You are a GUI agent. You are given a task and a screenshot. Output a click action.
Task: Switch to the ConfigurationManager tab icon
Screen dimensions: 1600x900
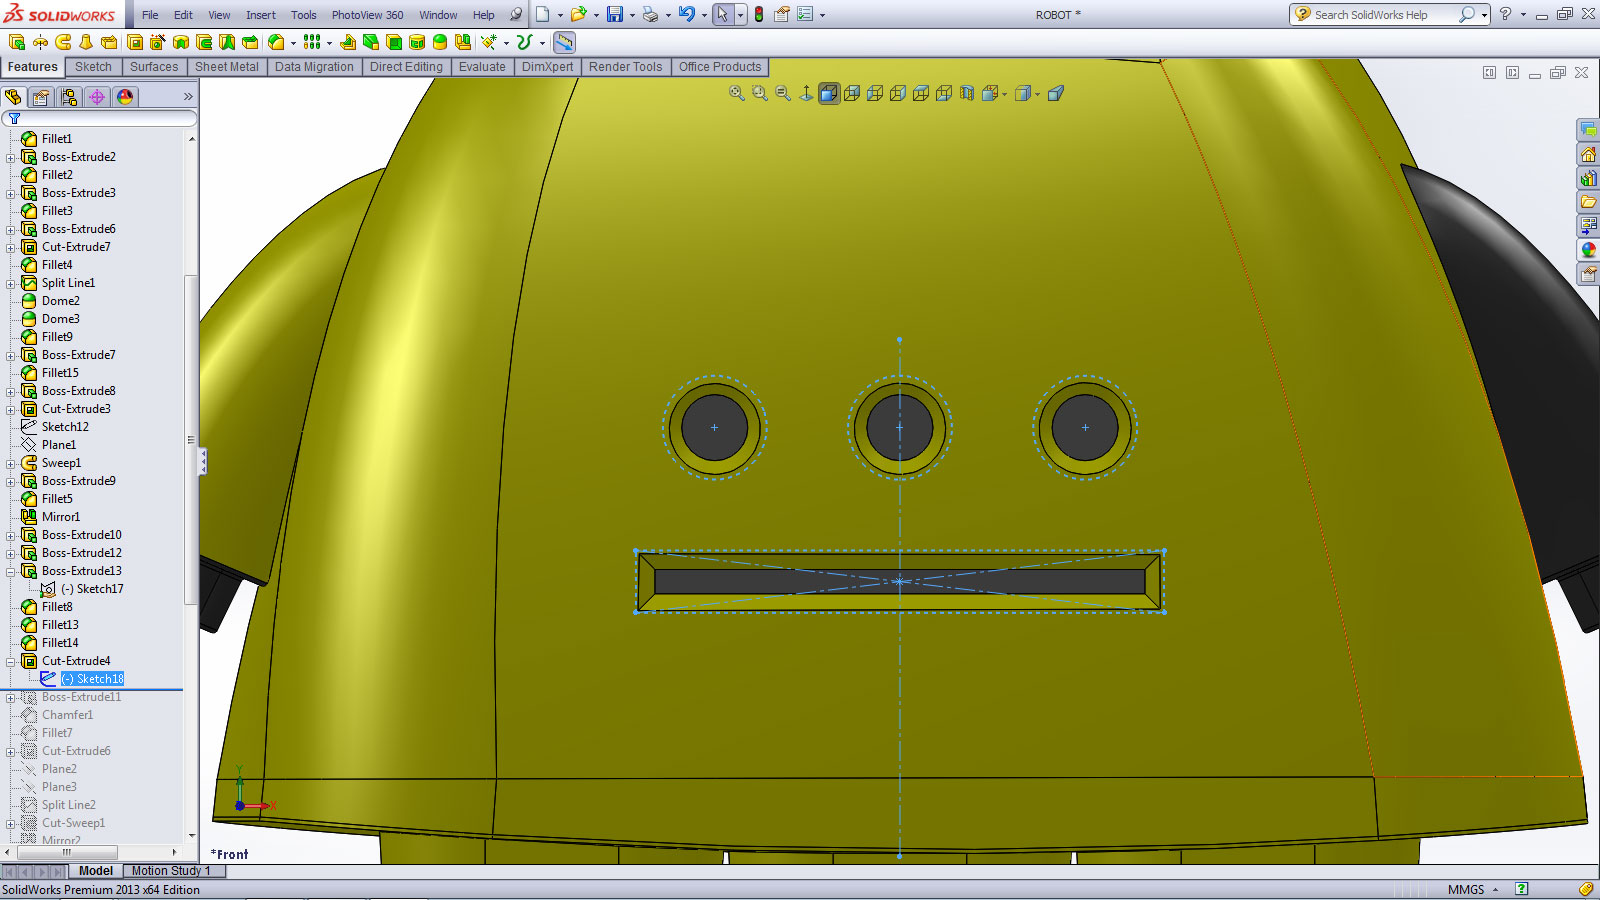pos(69,97)
